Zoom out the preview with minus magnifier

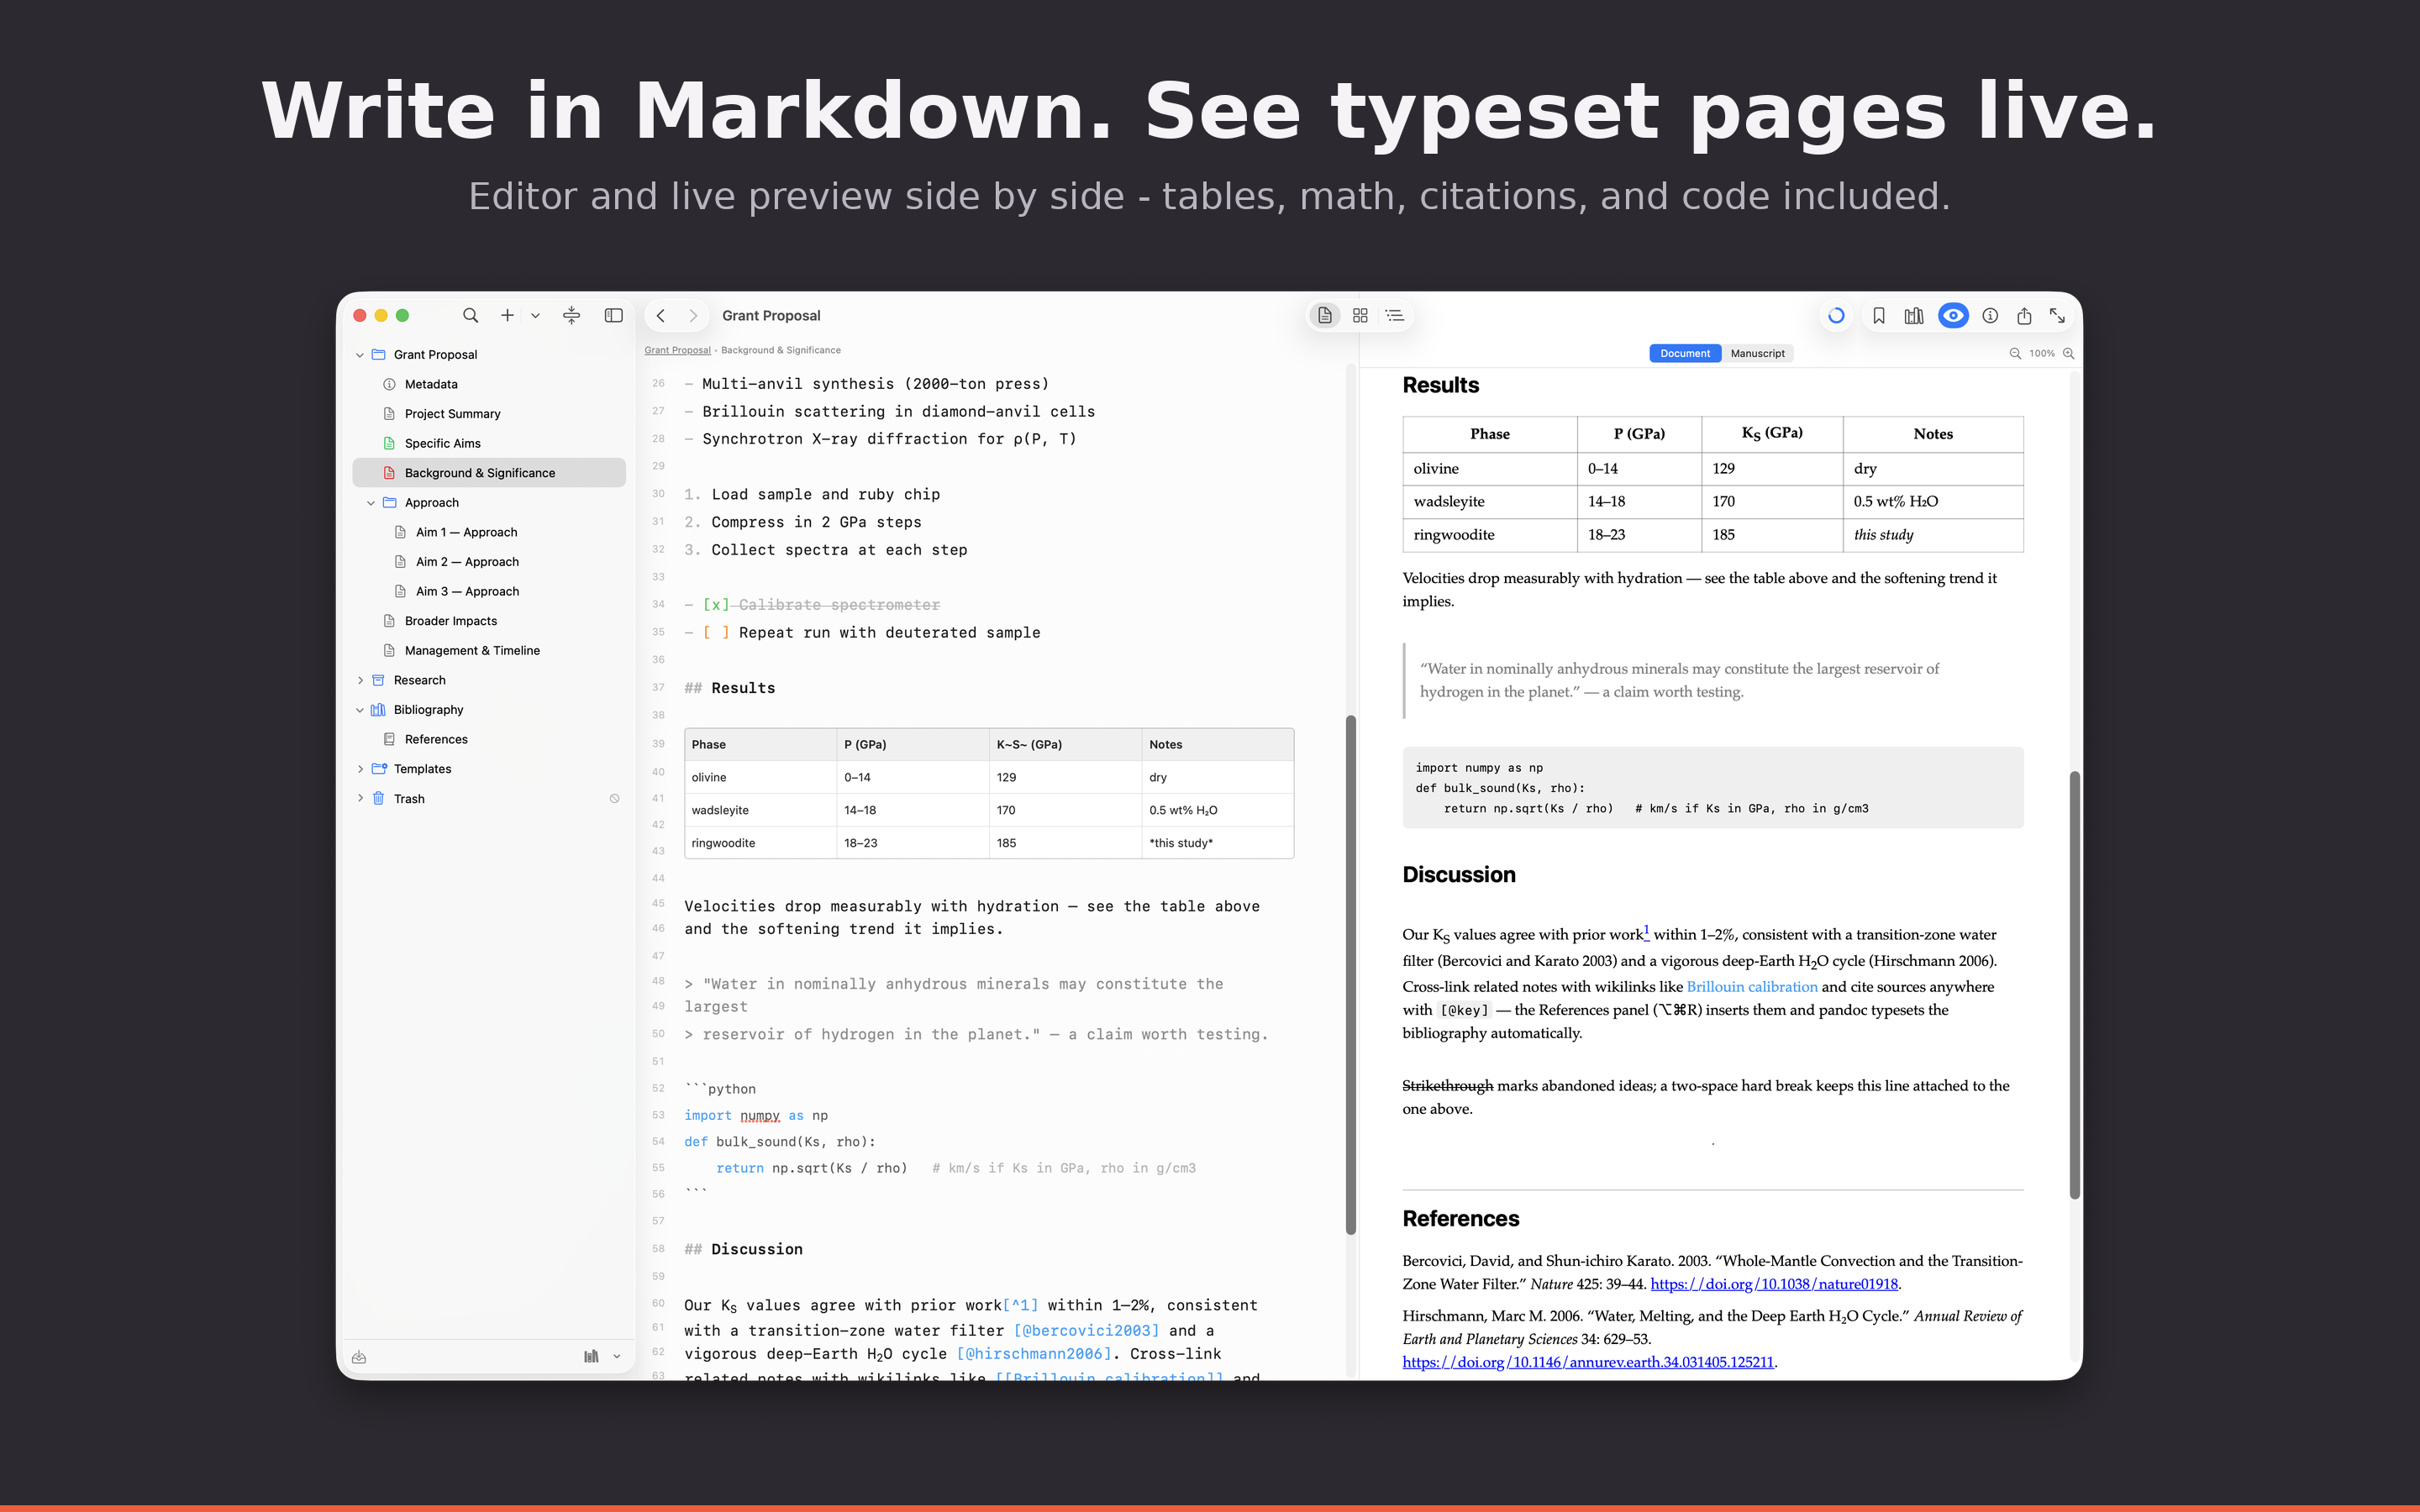pos(2015,353)
